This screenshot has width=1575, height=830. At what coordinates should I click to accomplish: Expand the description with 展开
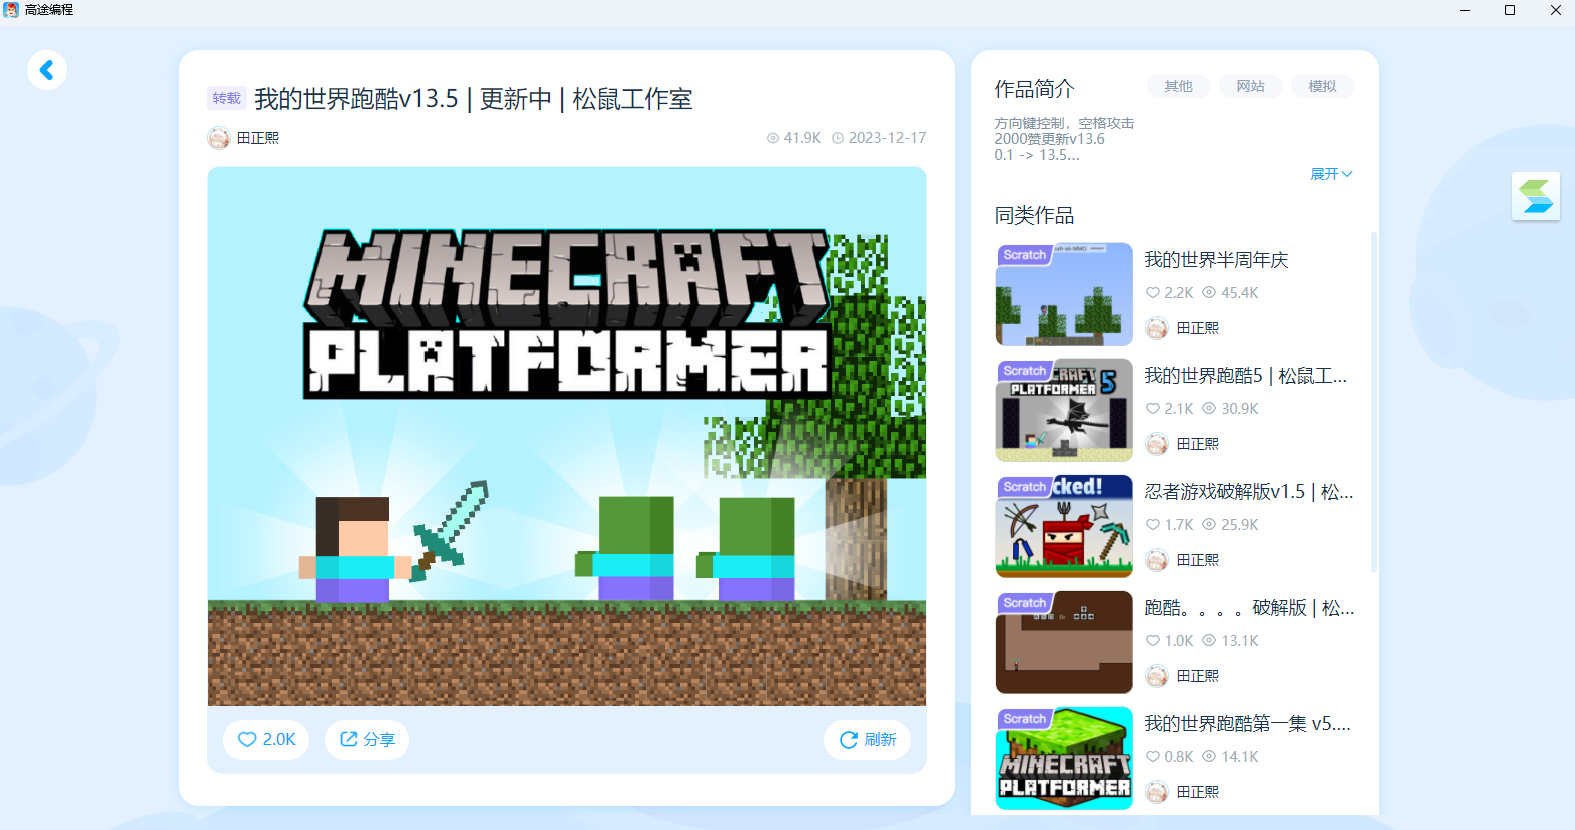[1331, 174]
